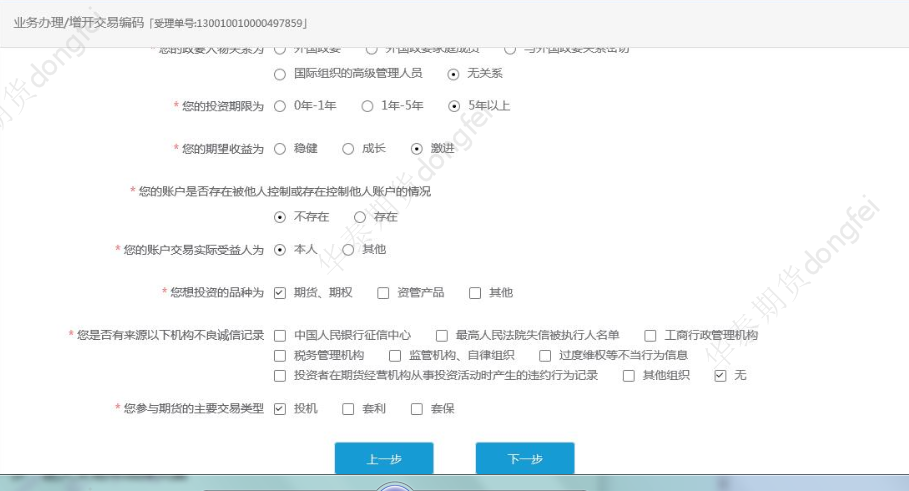The image size is (909, 491).
Task: Uncheck the 无 bad-record checkbox
Action: (720, 376)
